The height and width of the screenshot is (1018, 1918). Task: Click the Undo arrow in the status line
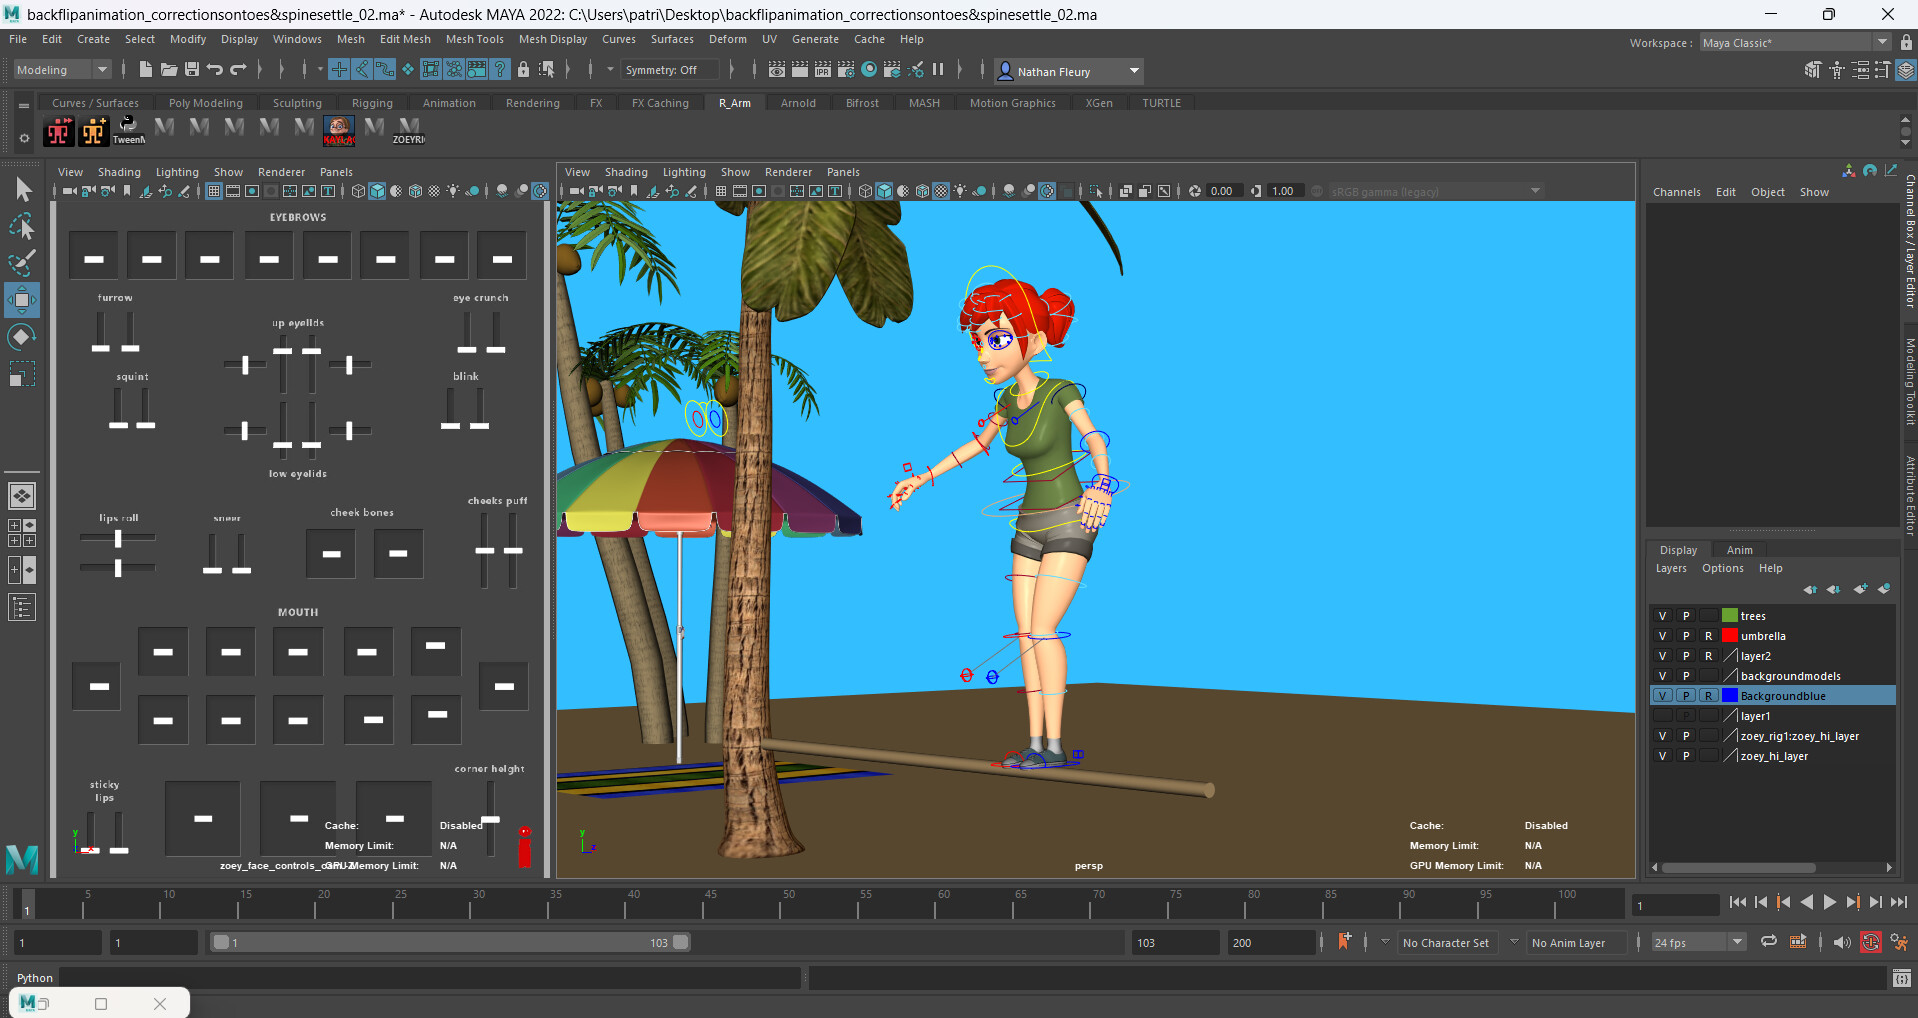pos(215,70)
